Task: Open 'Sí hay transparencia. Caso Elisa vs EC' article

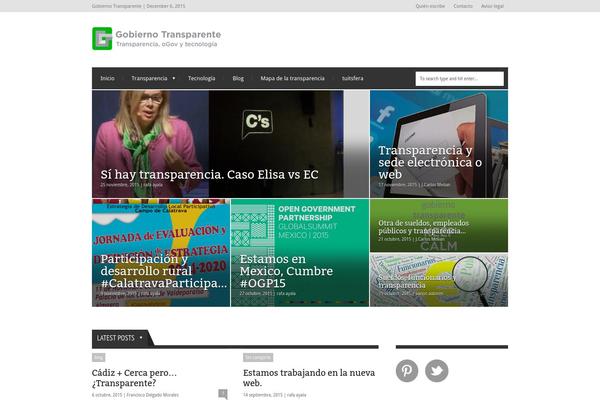Action: click(x=209, y=175)
